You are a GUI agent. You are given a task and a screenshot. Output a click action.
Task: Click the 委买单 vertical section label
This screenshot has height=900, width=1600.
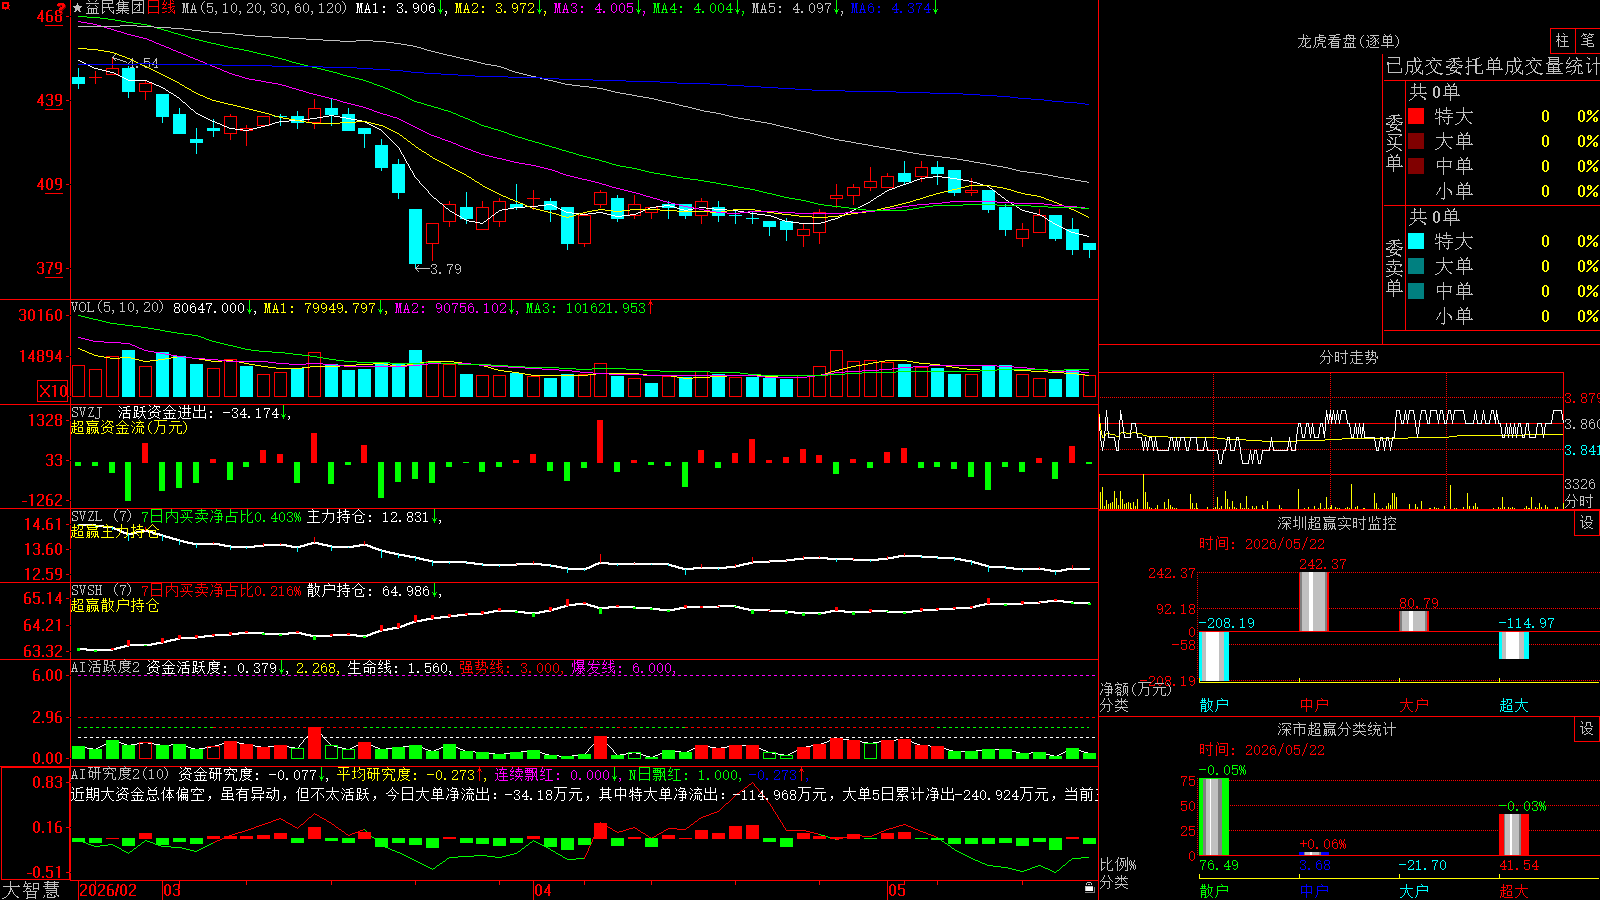coord(1394,143)
